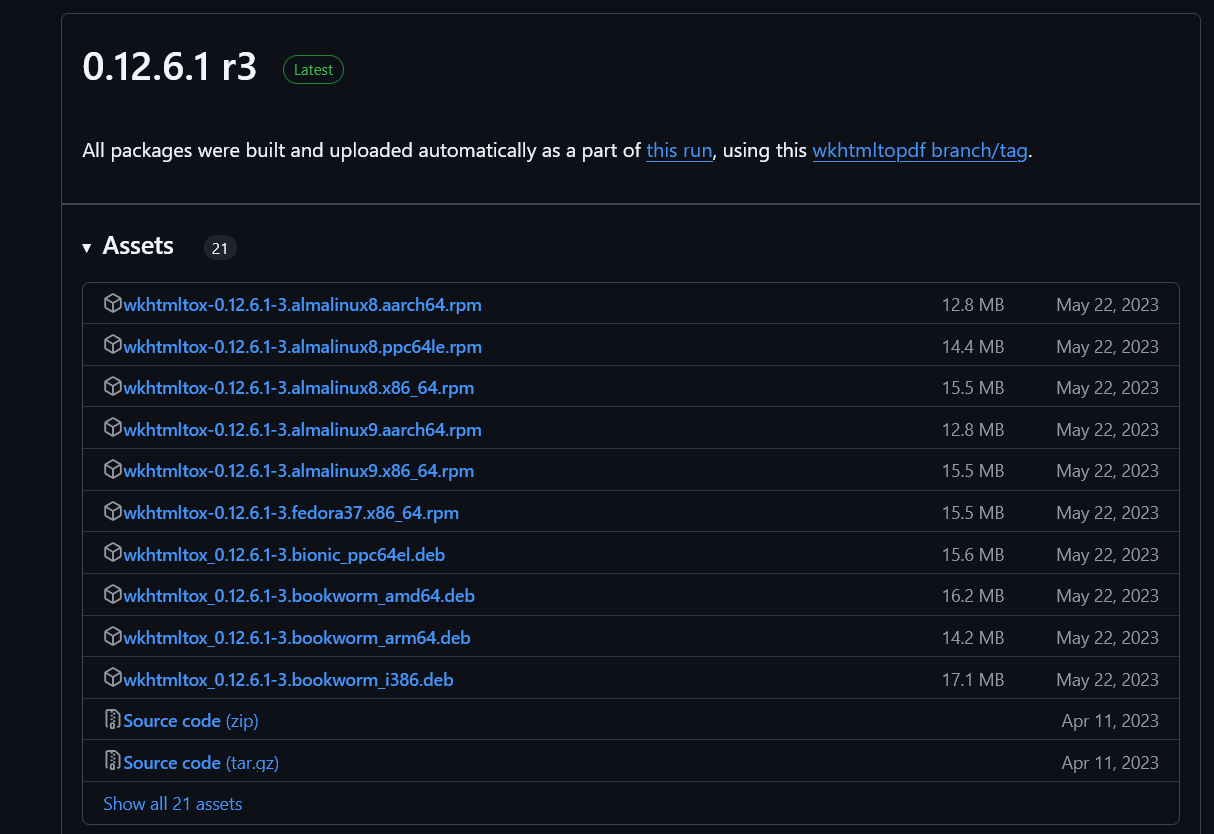Click the 12.8 MB size of almalinux8.aarch64.rpm
This screenshot has height=834, width=1214.
tap(973, 305)
